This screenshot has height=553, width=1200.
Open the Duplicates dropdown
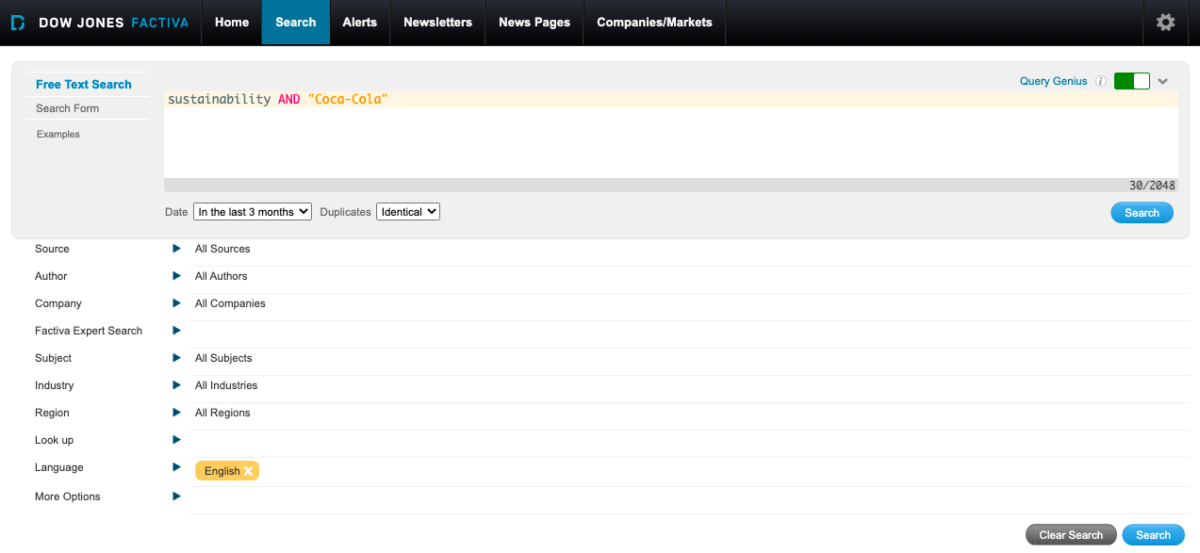[408, 212]
